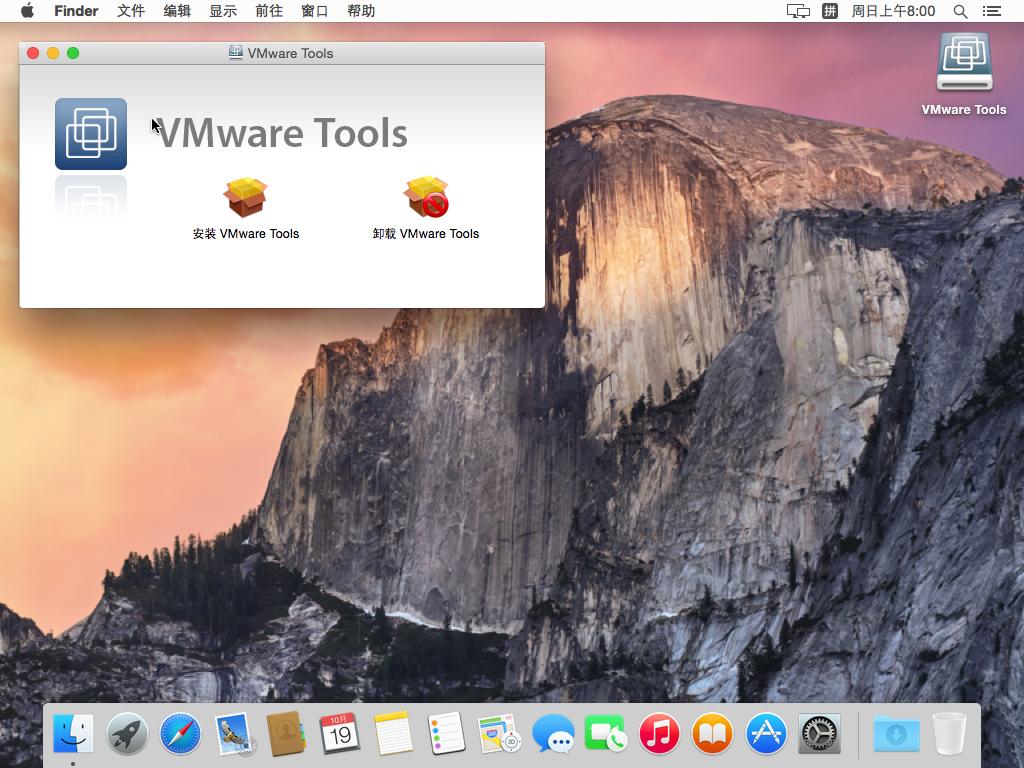1024x768 pixels.
Task: Open the 卸载 VMware Tools uninstaller package
Action: 426,198
